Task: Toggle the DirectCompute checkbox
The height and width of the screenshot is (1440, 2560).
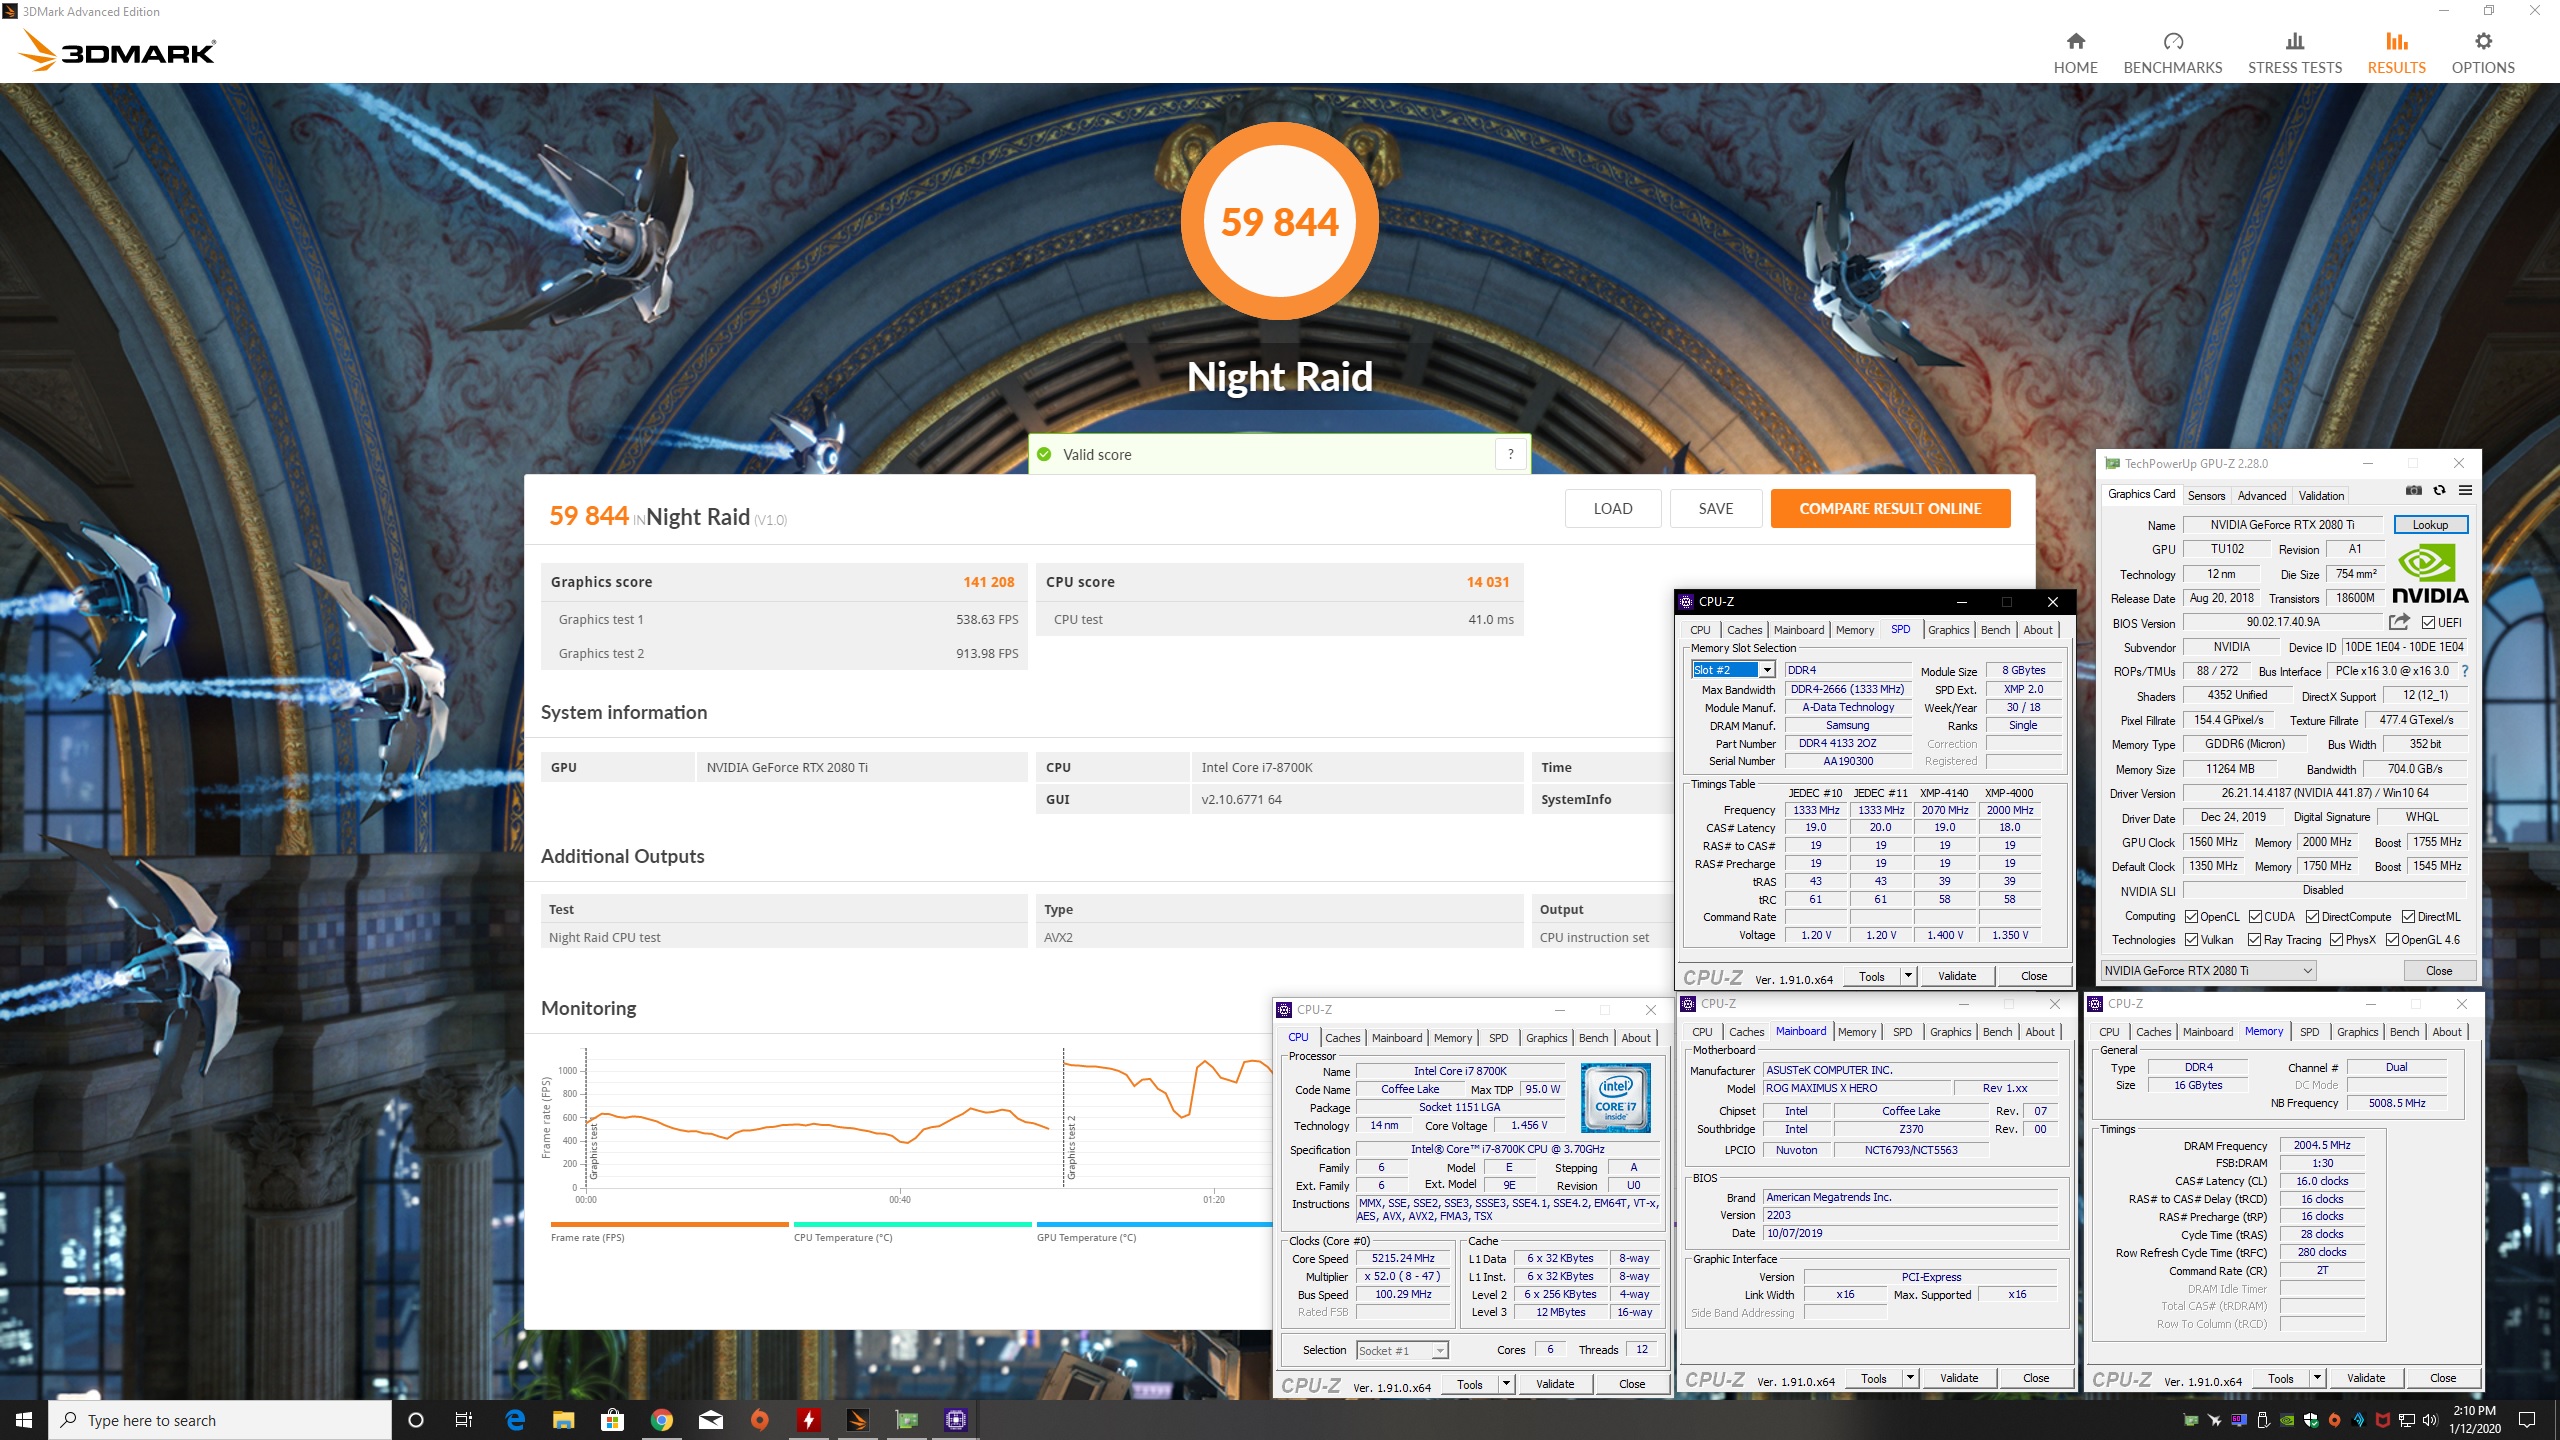Action: point(2312,917)
